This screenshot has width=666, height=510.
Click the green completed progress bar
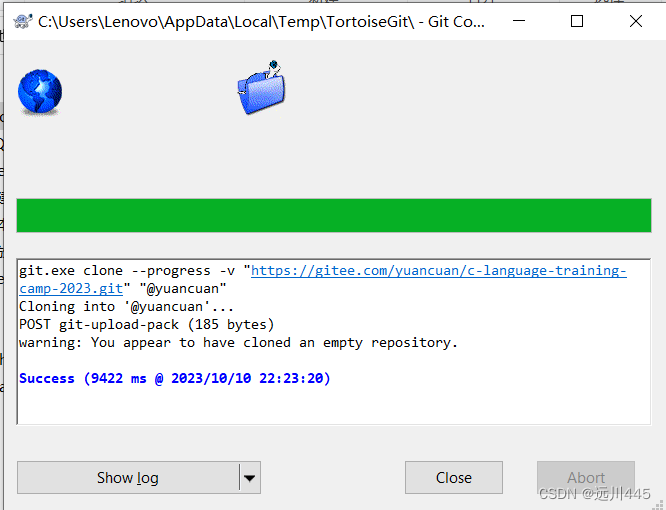(334, 215)
